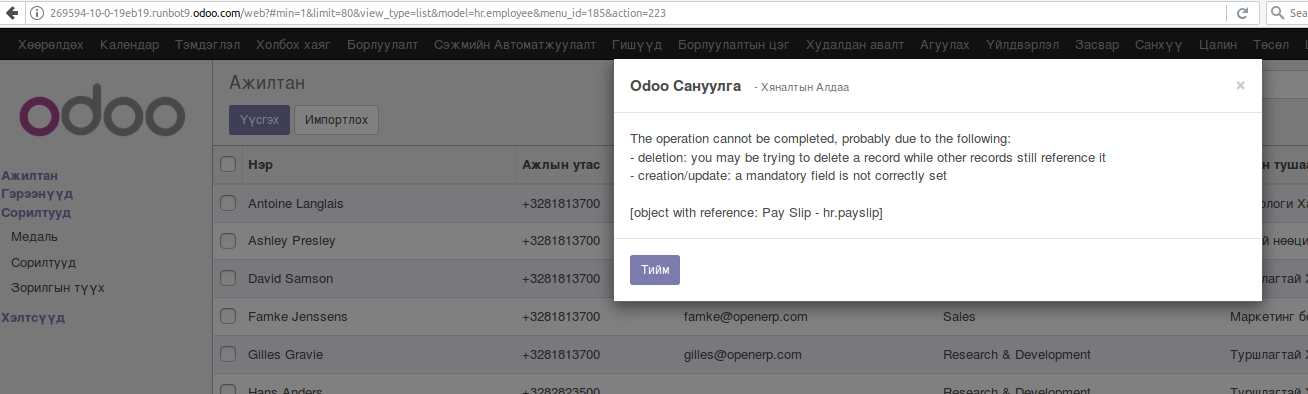Open the Санхүү menu
This screenshot has height=394, width=1308.
[1160, 45]
